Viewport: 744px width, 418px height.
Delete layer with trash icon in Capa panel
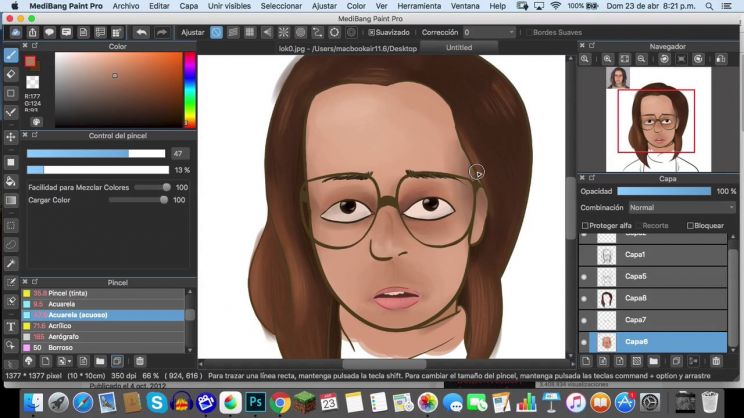(716, 361)
